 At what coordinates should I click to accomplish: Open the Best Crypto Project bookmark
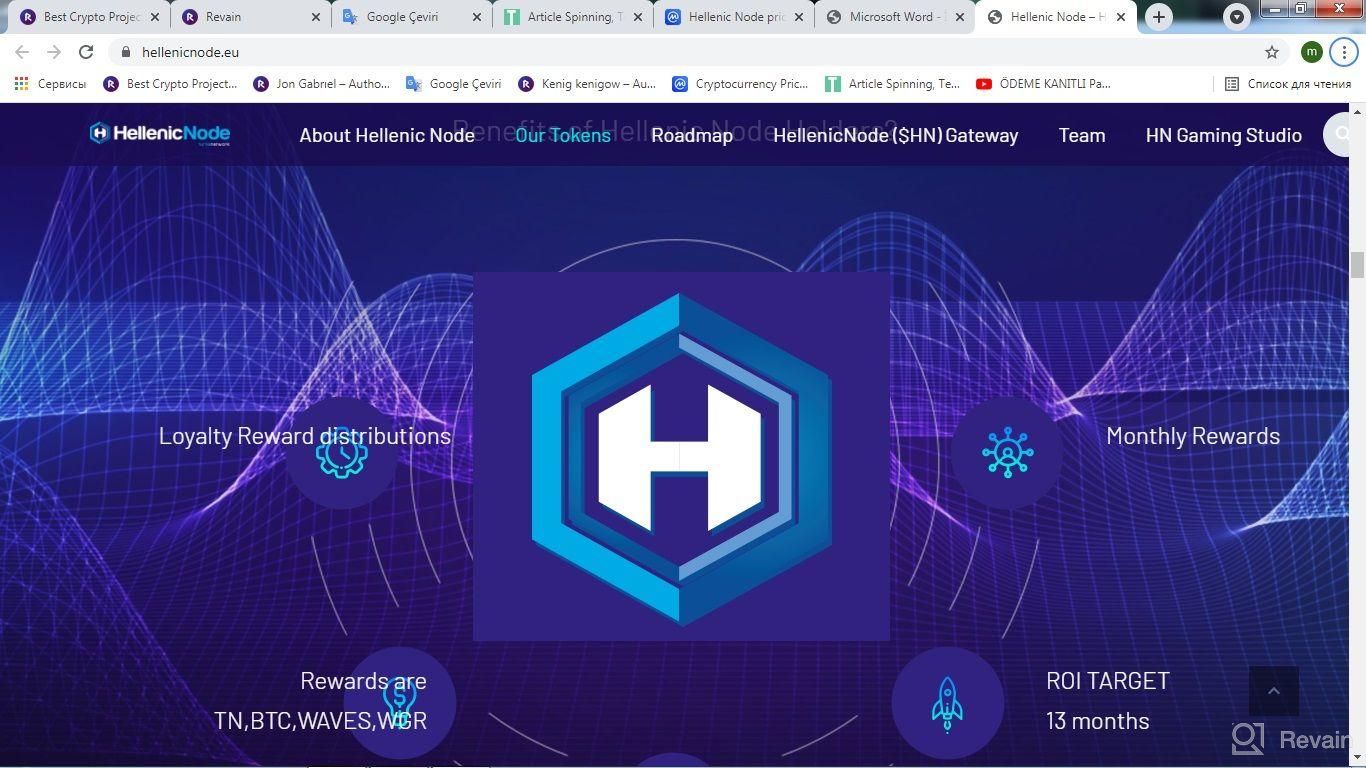(x=171, y=84)
